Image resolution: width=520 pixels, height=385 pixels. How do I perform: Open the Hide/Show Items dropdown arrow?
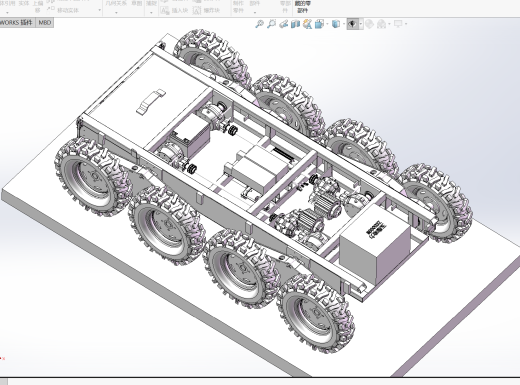(x=361, y=24)
